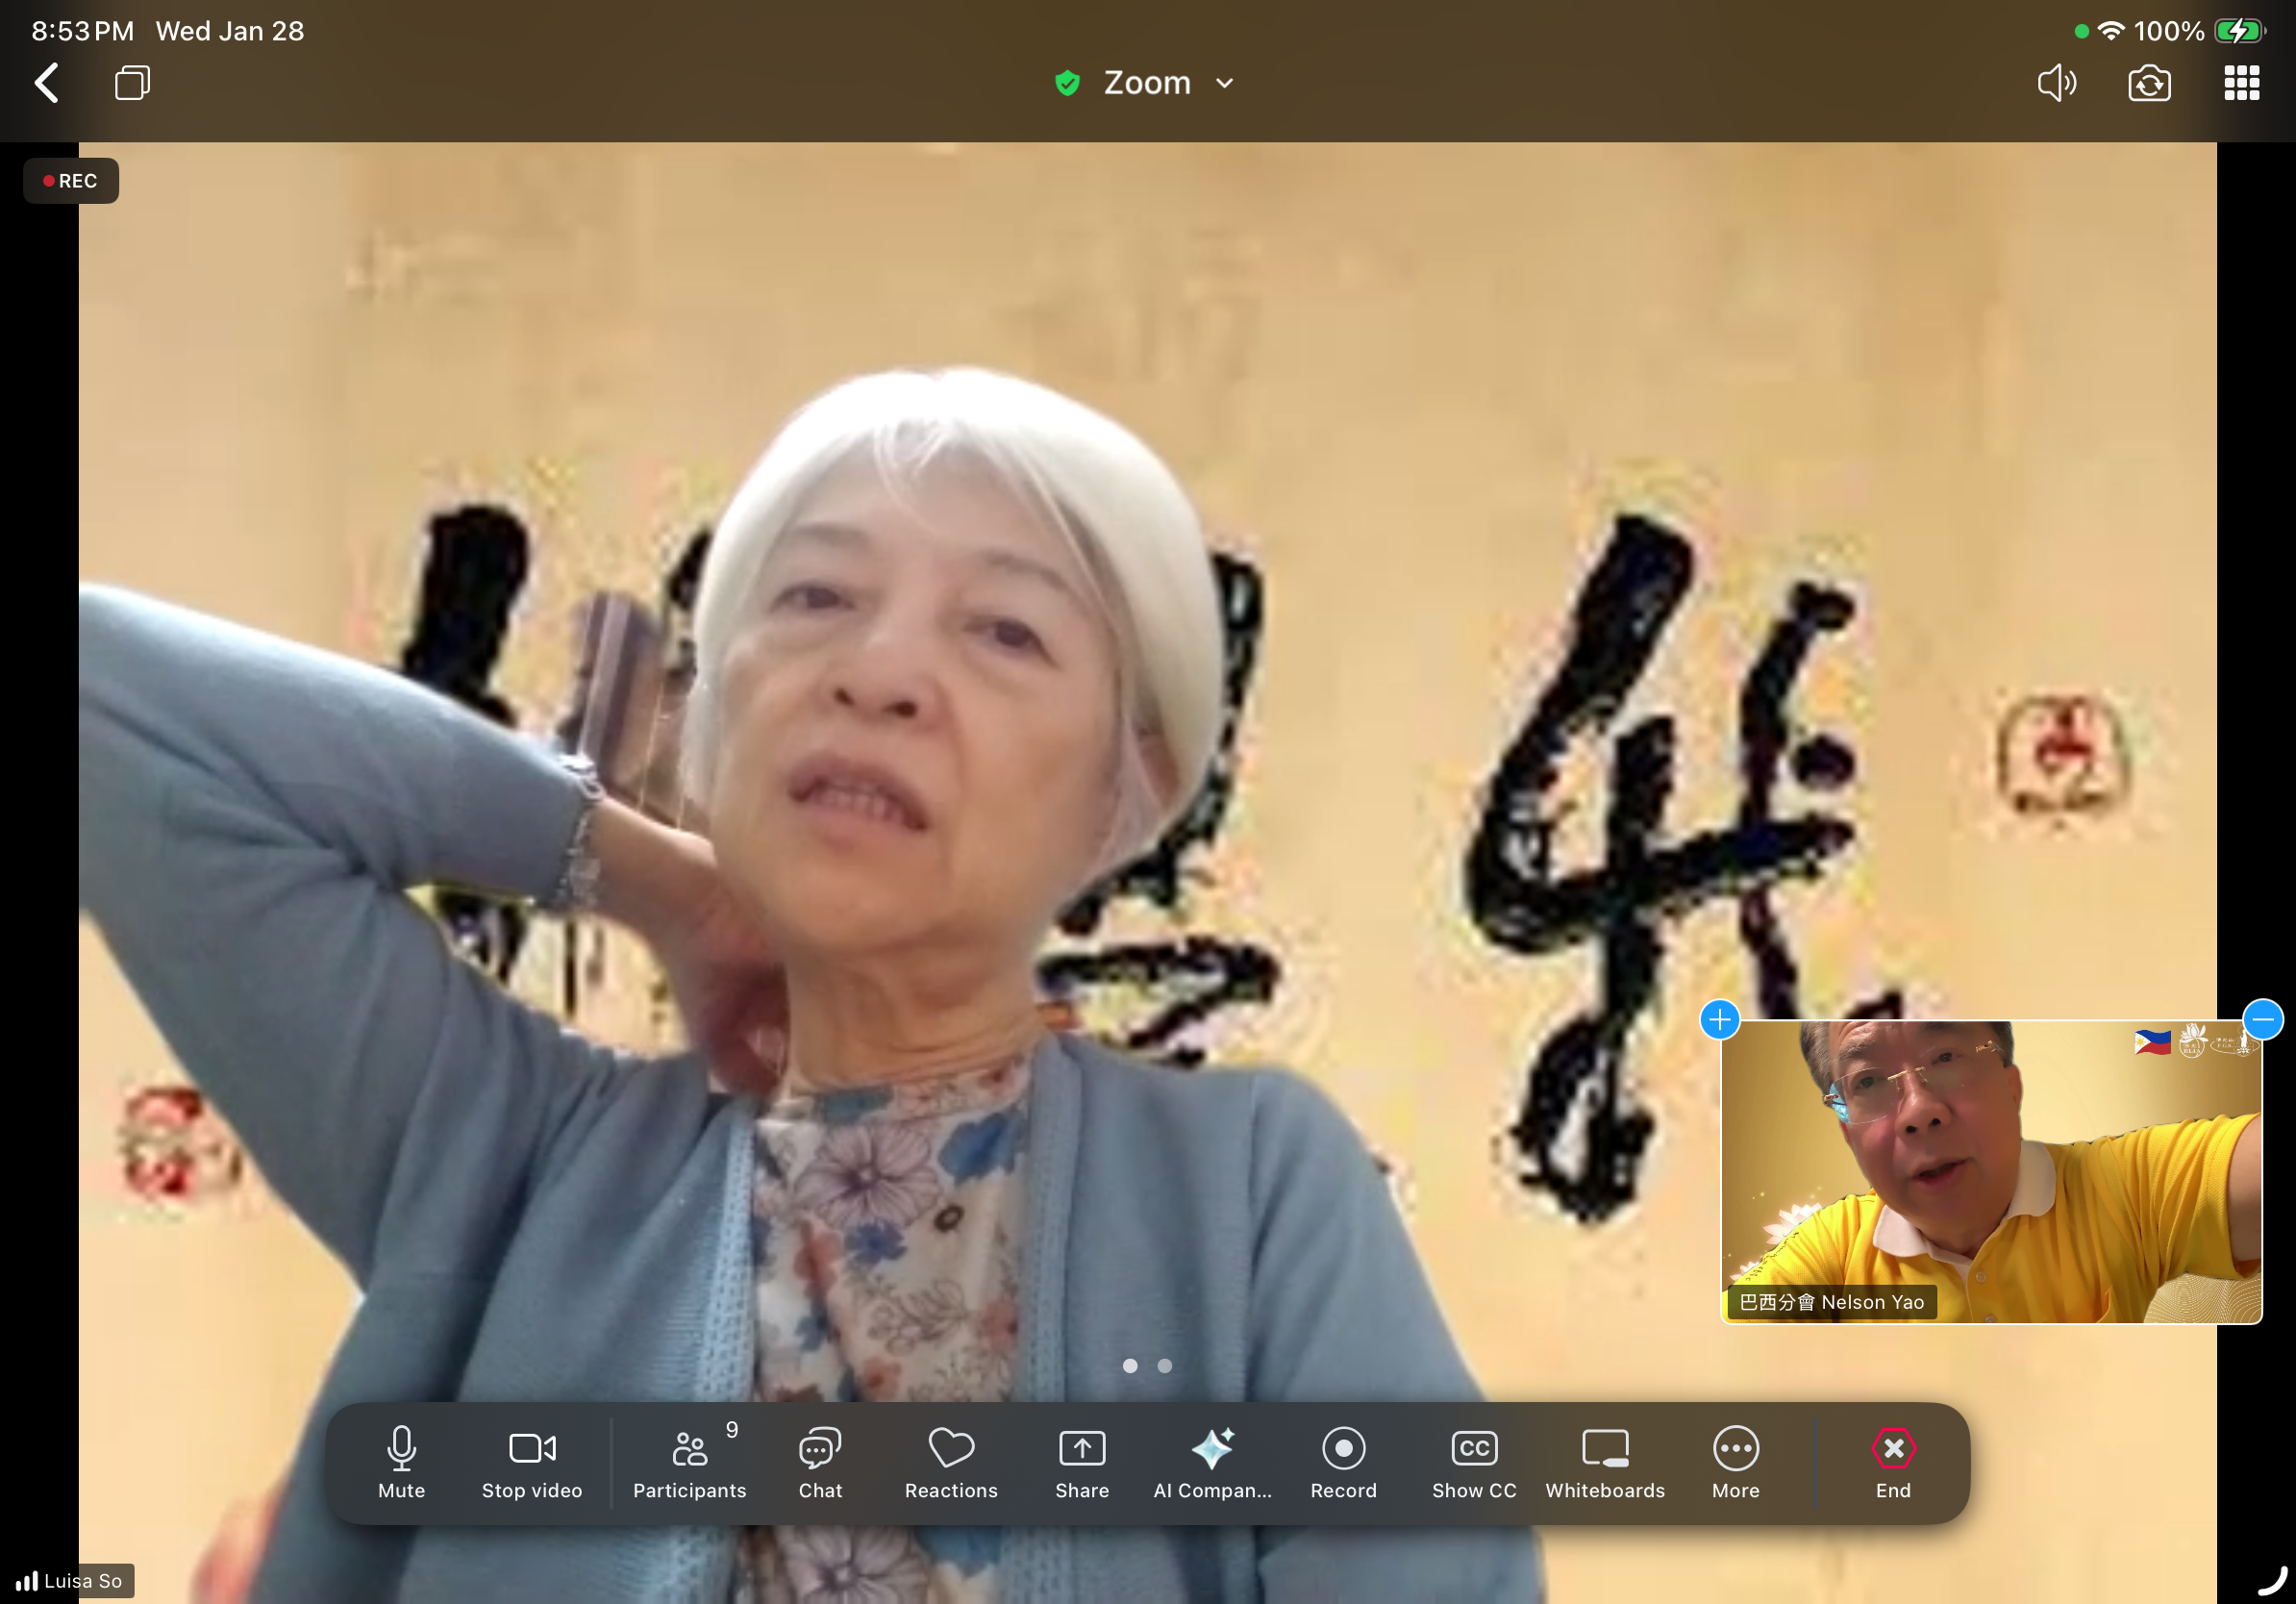Tap the speaker audio output icon
The image size is (2296, 1604).
[2056, 83]
